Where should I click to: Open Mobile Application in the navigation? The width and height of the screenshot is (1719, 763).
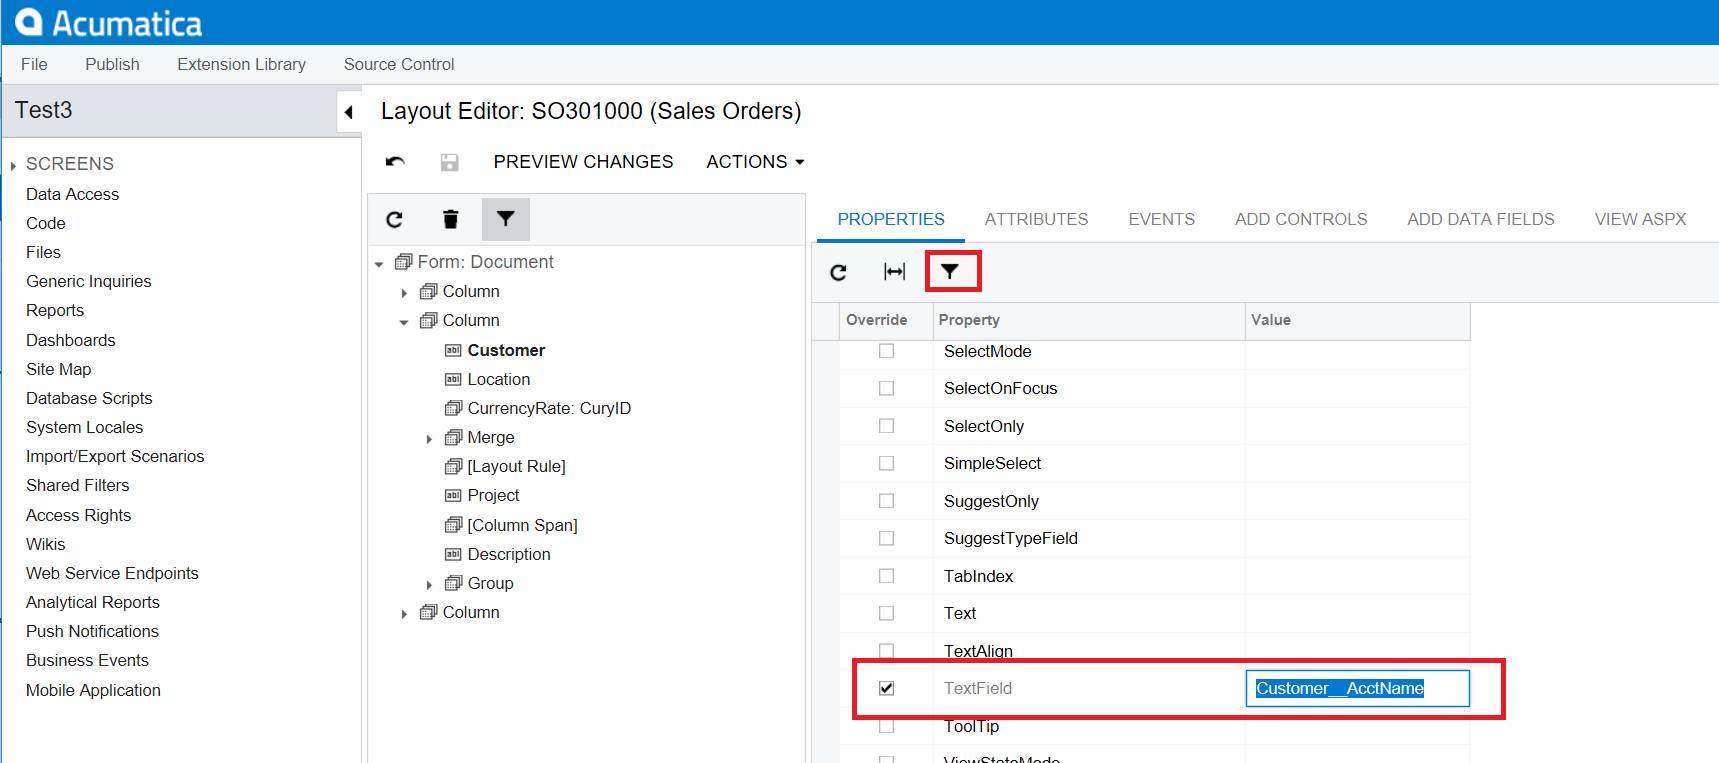[93, 690]
